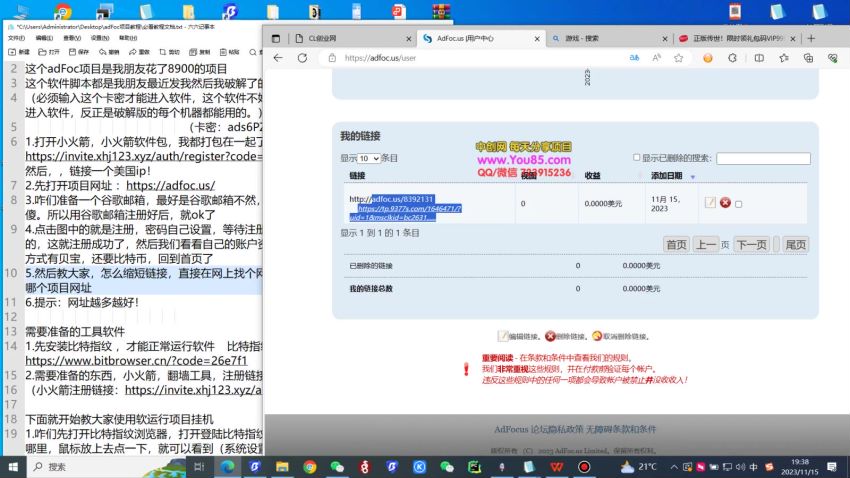The image size is (850, 478).
Task: Open the 显示 entries-per-page dropdown
Action: pyautogui.click(x=369, y=158)
